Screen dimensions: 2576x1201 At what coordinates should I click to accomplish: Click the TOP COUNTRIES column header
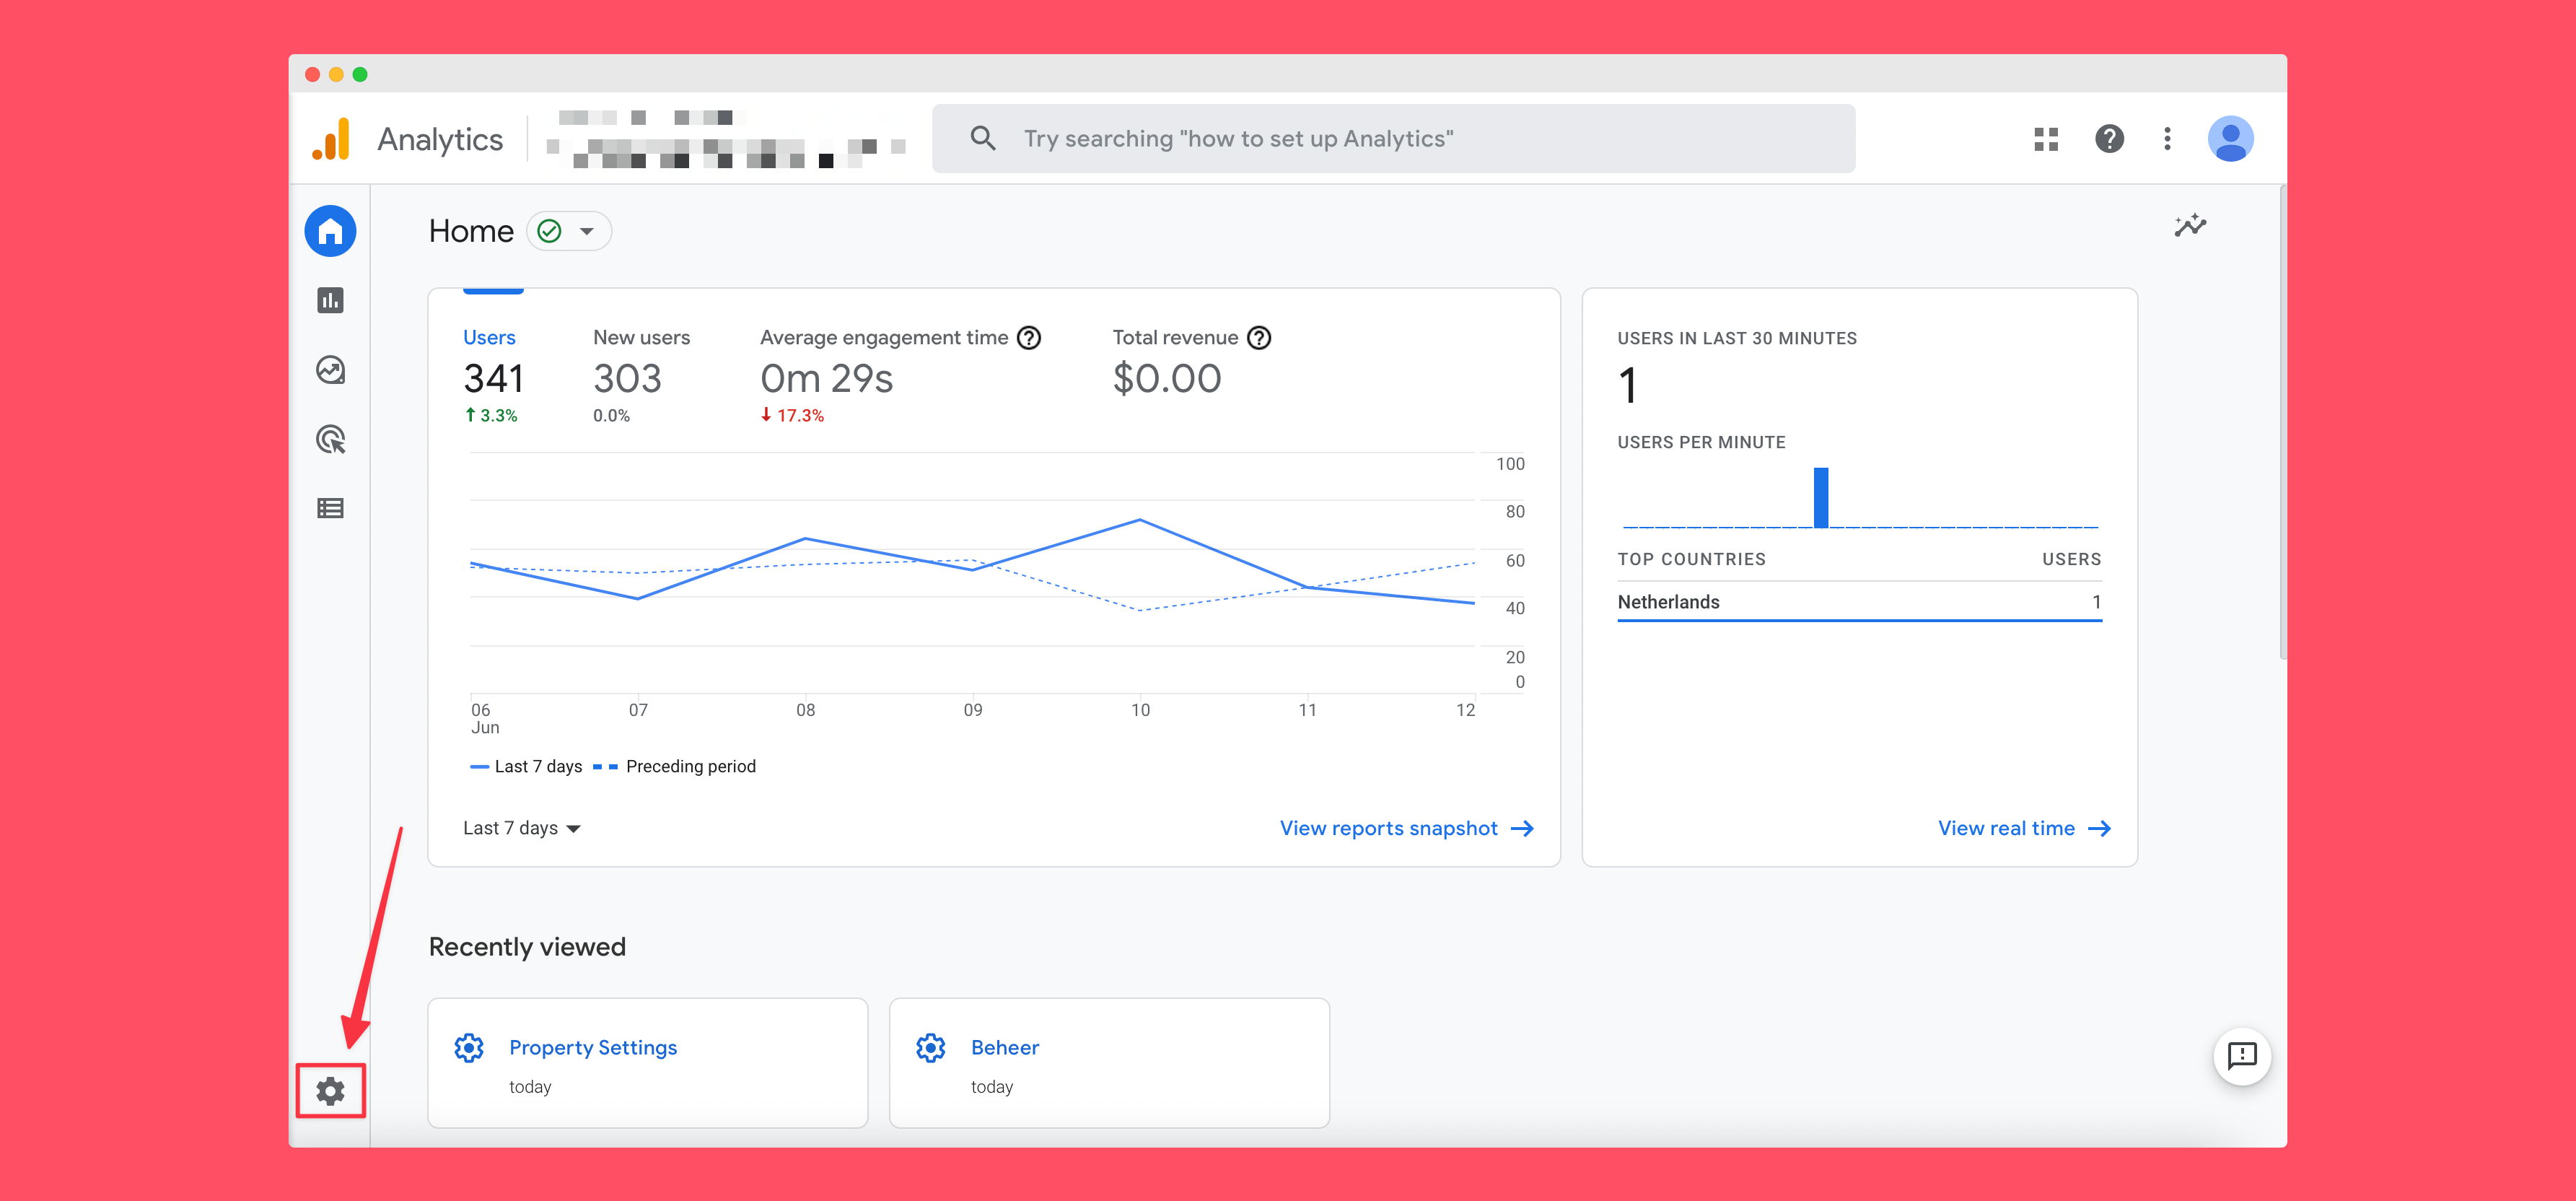coord(1691,560)
